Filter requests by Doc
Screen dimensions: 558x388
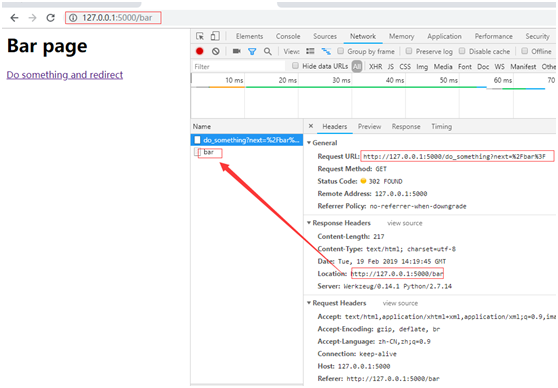click(x=483, y=67)
